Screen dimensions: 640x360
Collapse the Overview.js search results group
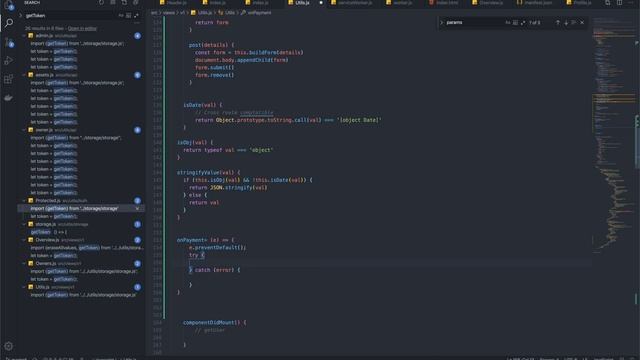pyautogui.click(x=24, y=240)
